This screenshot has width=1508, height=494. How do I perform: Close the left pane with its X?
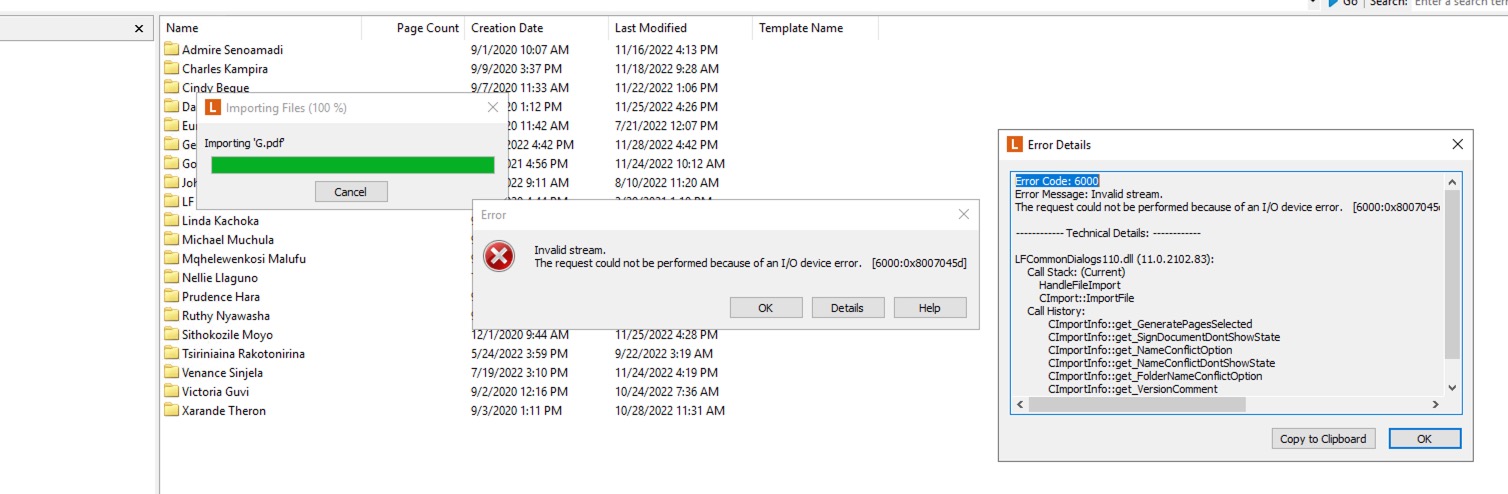click(139, 29)
